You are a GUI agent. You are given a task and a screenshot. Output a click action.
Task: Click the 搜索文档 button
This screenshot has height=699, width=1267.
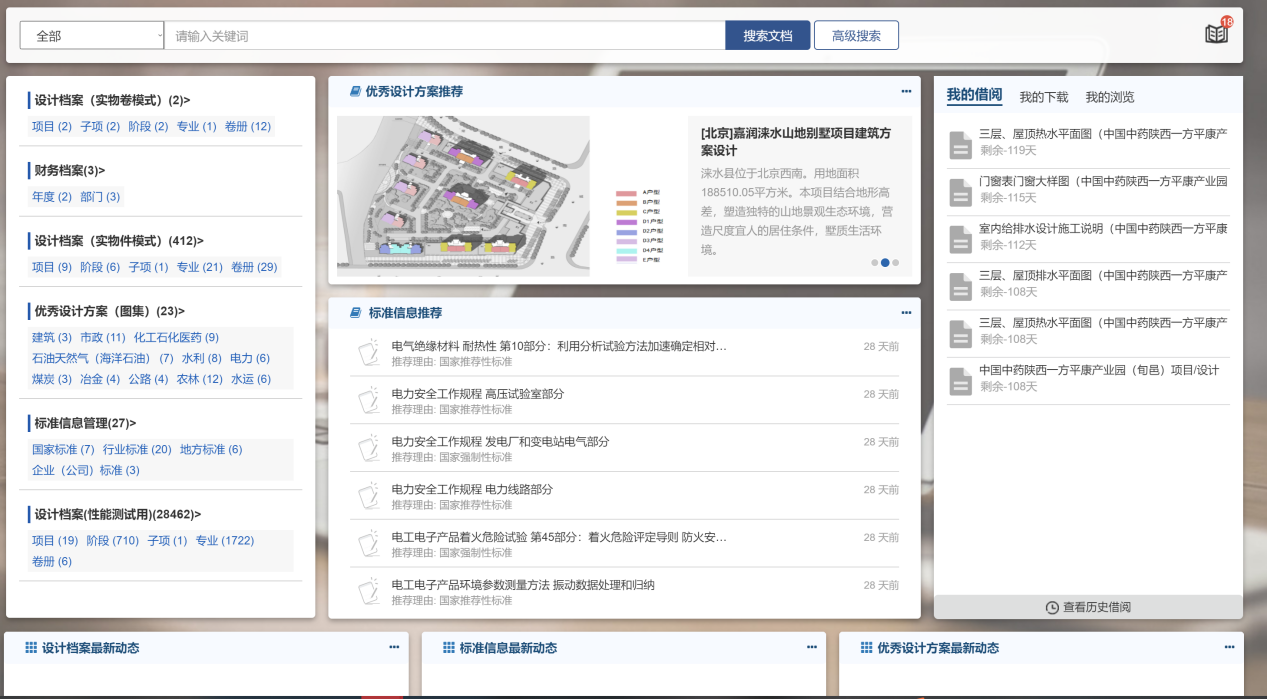pos(767,36)
